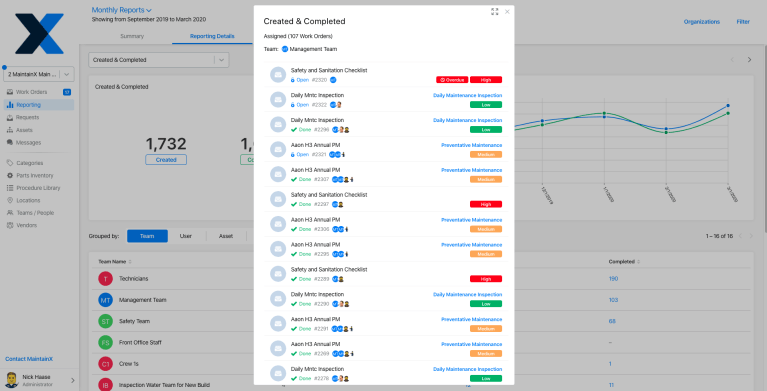Group results by Asset
Screen dimensions: 767x391
tap(226, 236)
